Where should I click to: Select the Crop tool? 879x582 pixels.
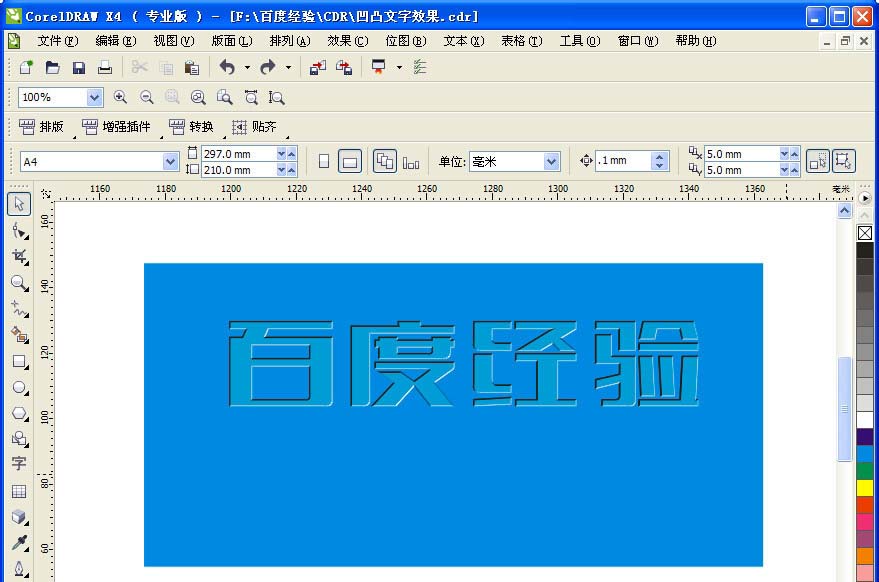[19, 256]
